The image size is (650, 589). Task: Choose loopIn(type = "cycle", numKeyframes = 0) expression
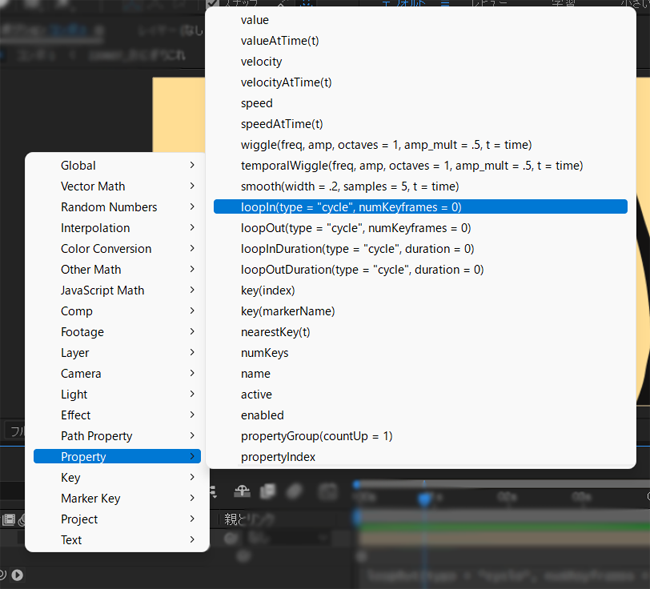(350, 207)
